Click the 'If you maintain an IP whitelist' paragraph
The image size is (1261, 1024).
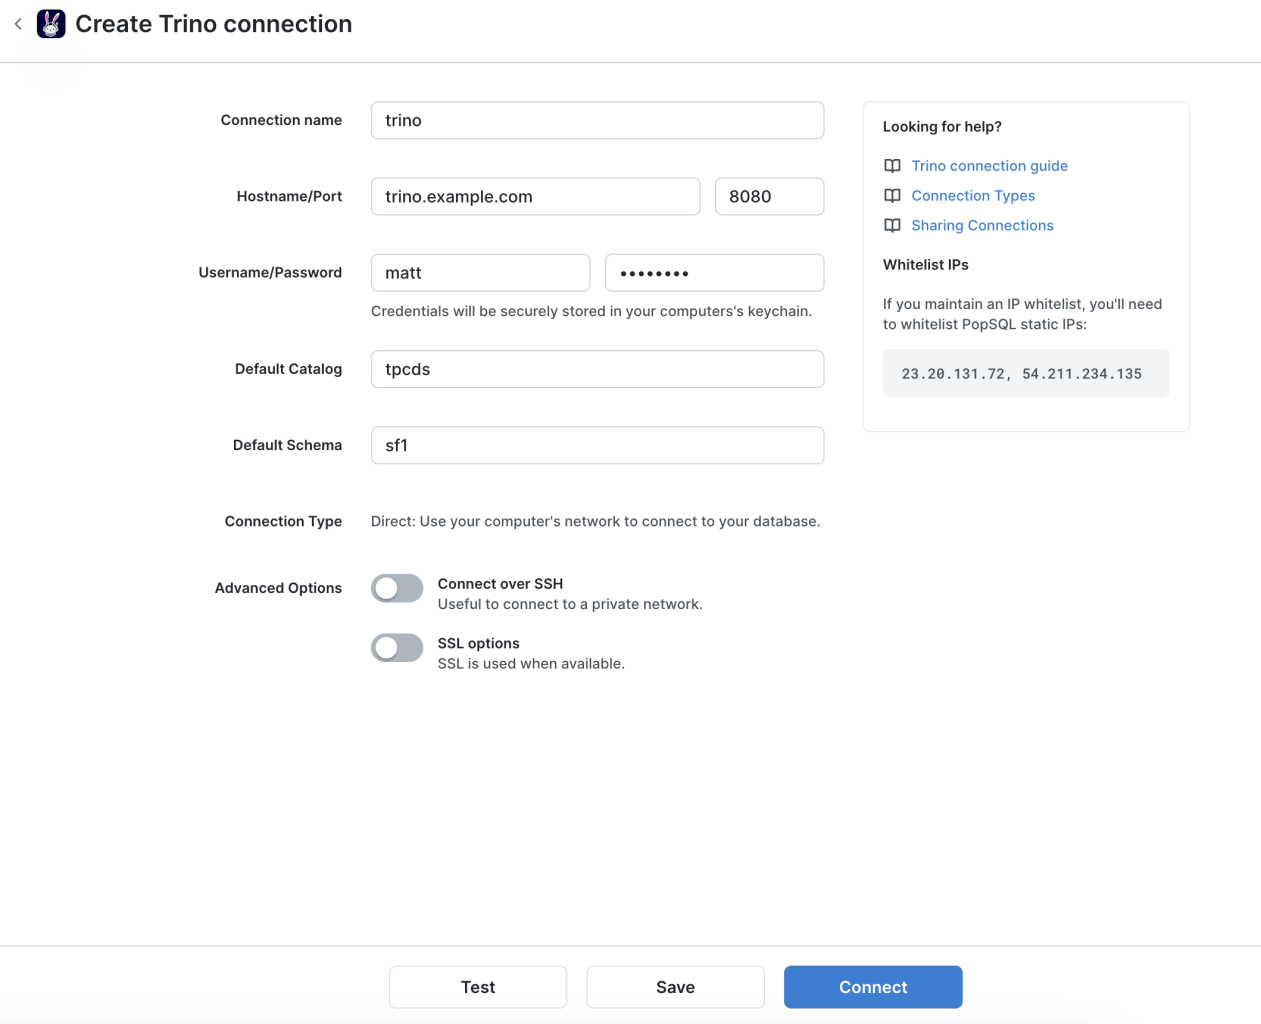1022,314
